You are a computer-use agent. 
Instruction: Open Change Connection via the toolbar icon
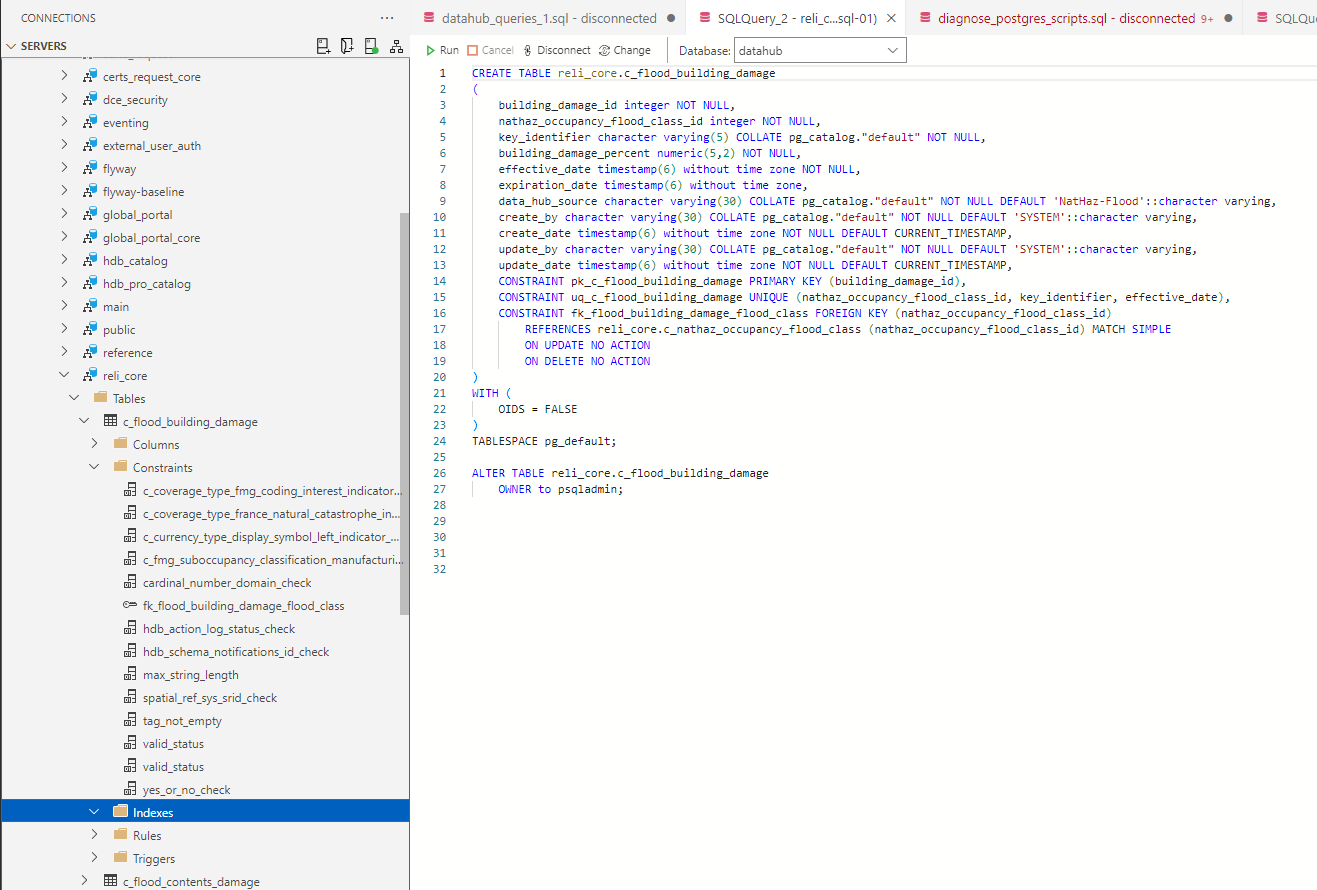click(625, 49)
